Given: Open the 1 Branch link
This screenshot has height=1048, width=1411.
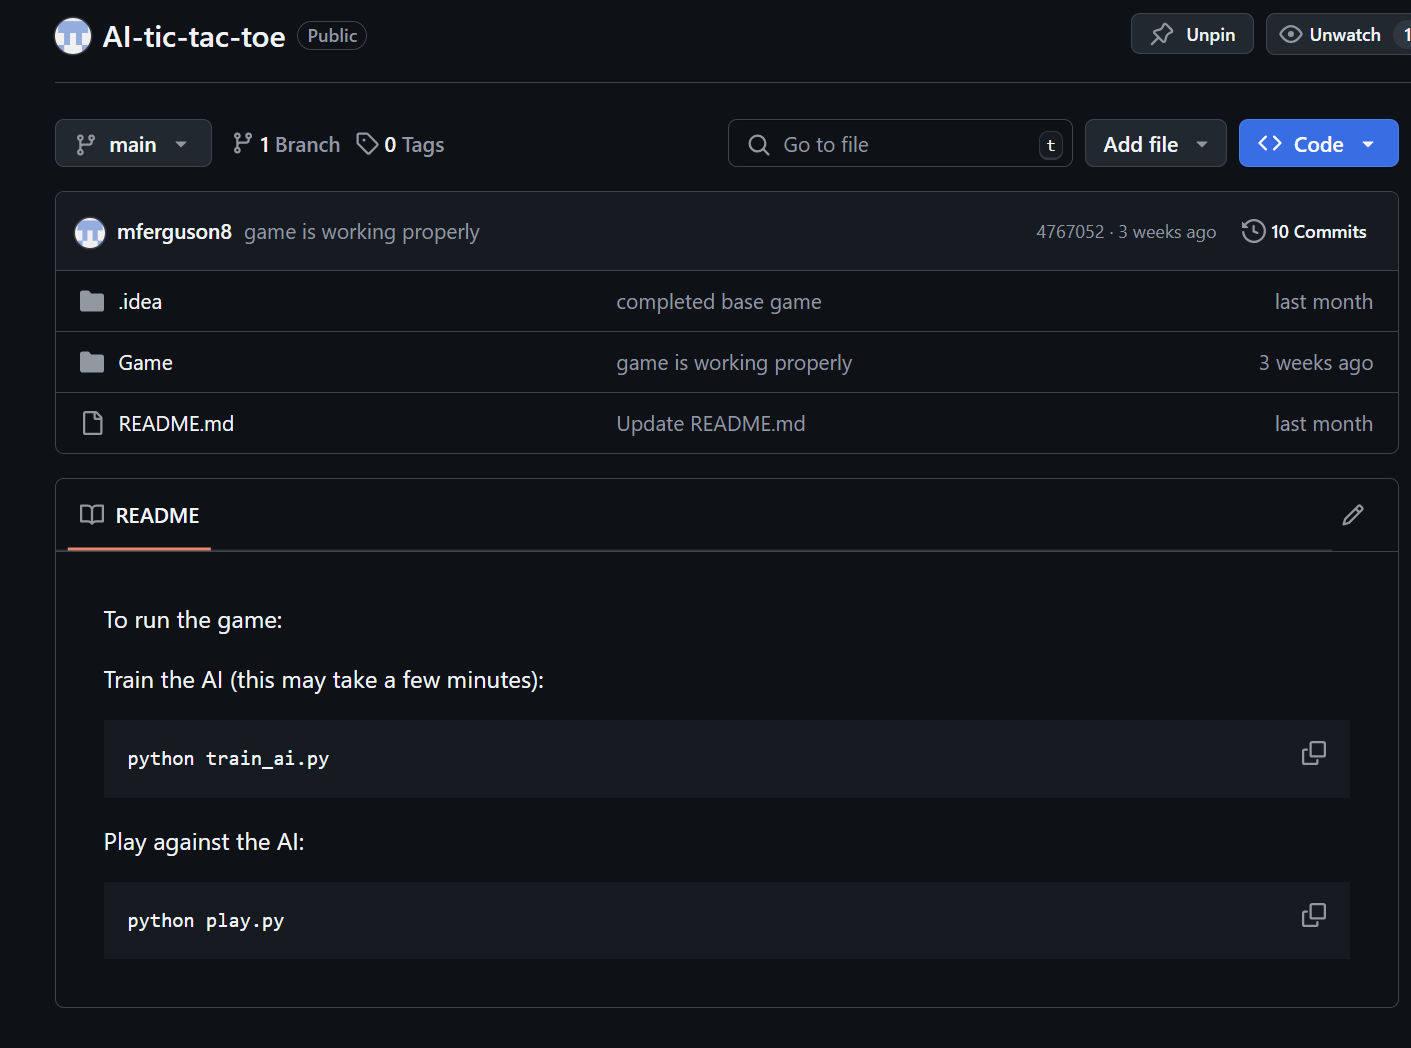Looking at the screenshot, I should pyautogui.click(x=287, y=144).
